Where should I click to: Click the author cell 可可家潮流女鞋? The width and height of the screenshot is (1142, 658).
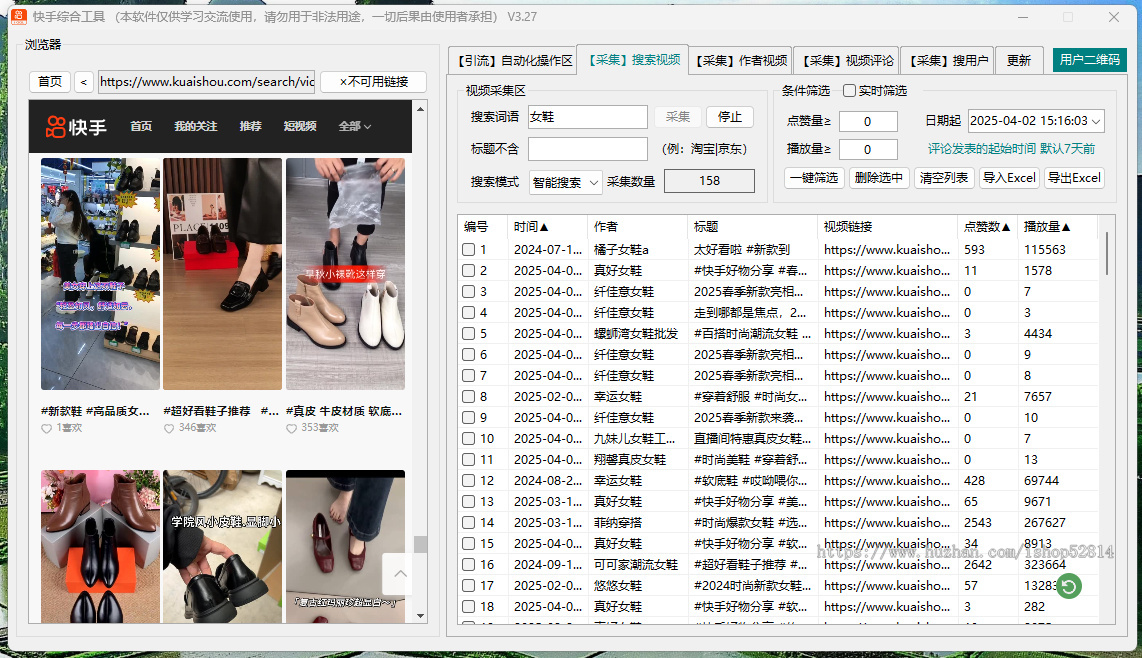pos(636,565)
